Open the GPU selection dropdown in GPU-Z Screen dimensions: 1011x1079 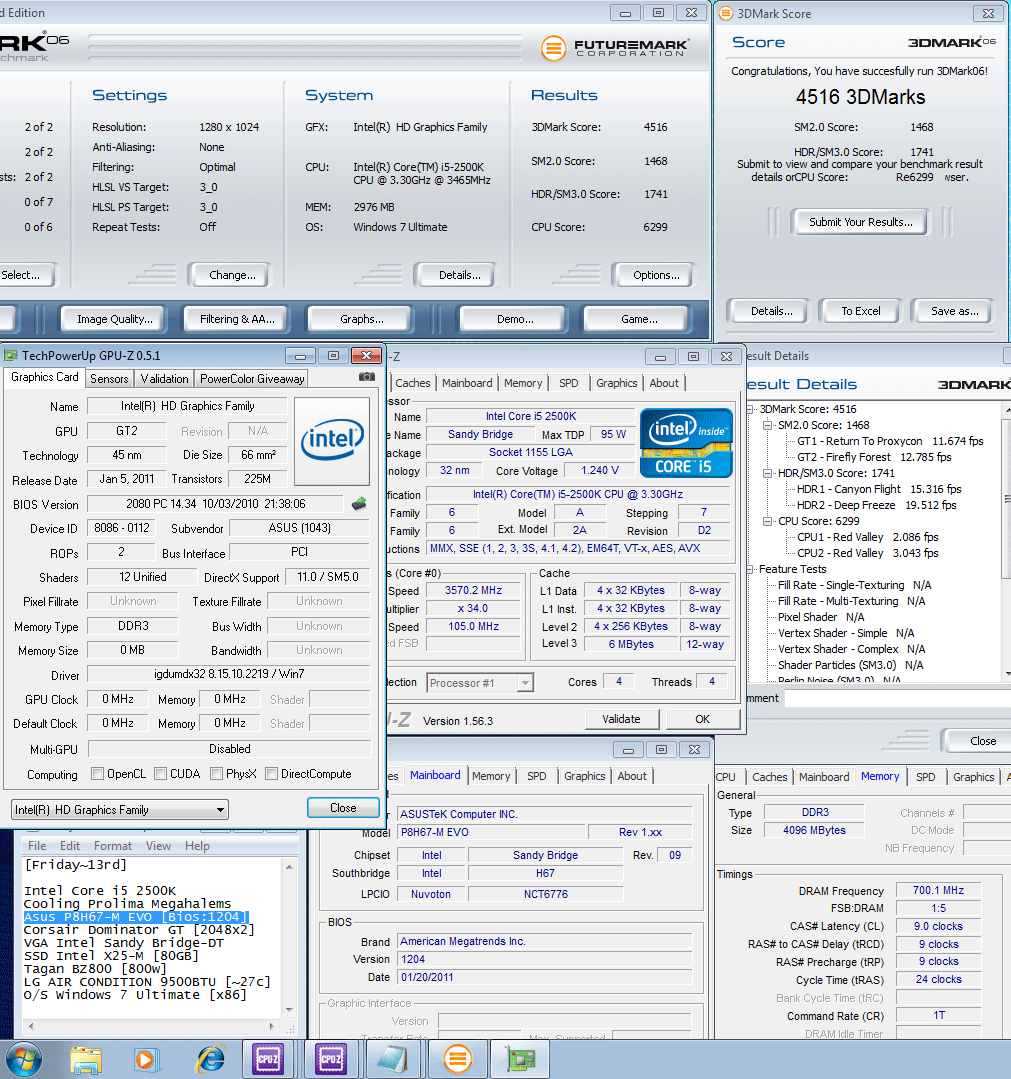tap(120, 809)
